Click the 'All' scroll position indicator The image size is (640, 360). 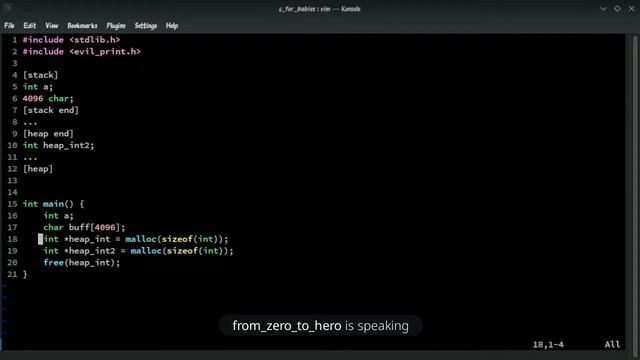[612, 344]
